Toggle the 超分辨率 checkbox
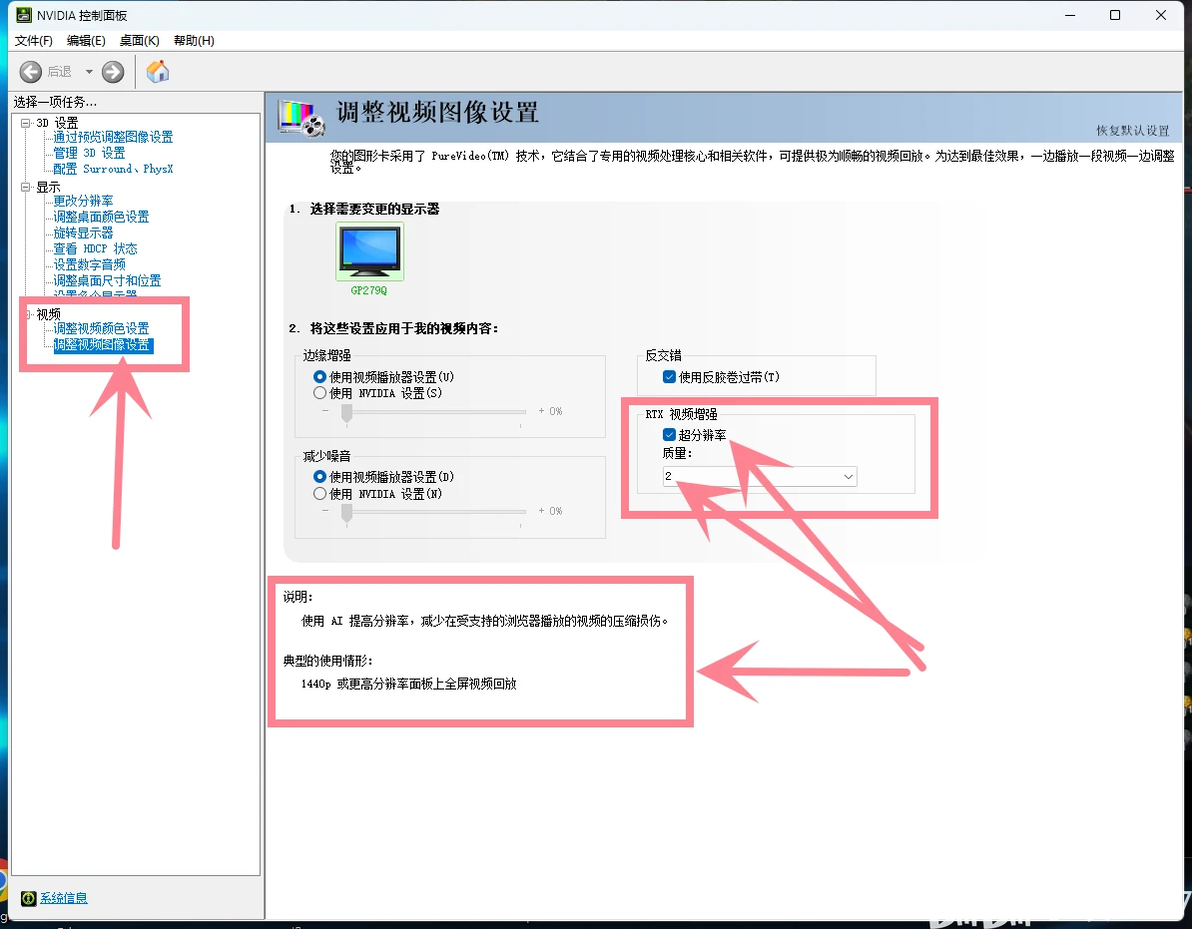This screenshot has width=1192, height=929. click(670, 435)
